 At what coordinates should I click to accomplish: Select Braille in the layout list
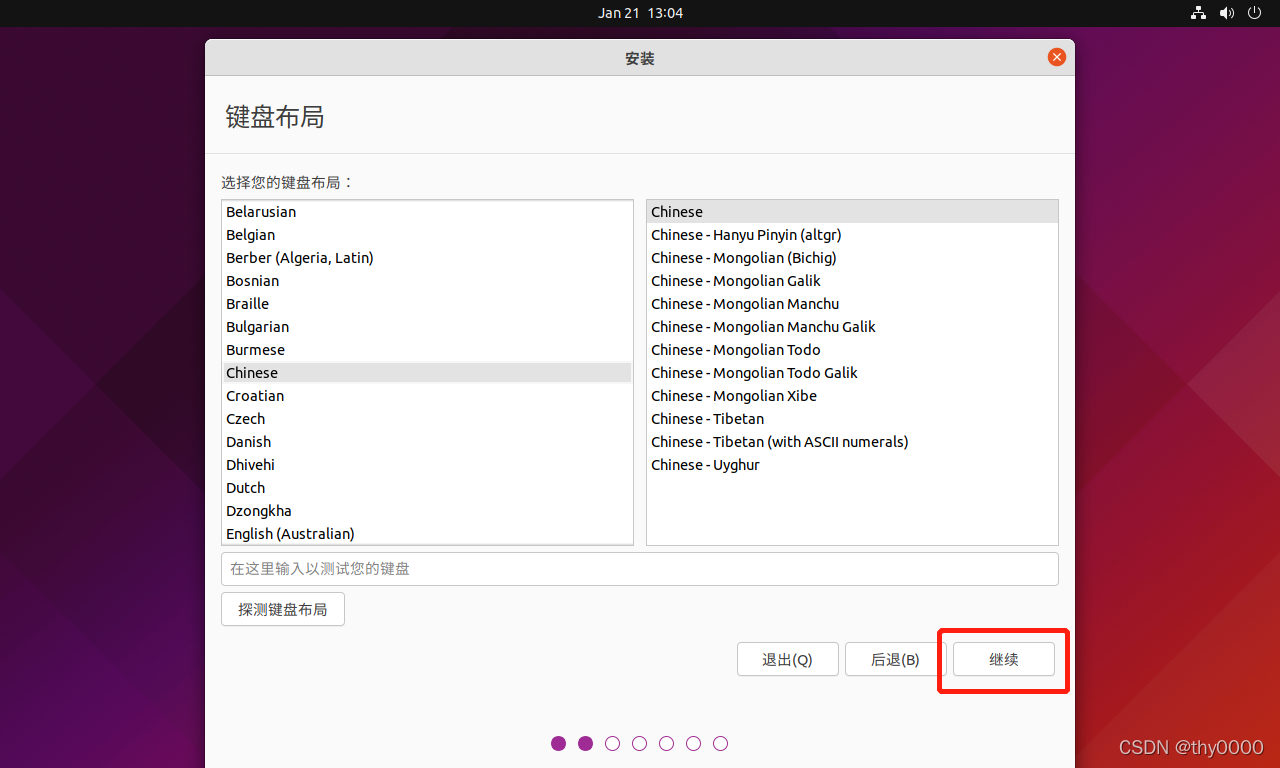tap(428, 304)
